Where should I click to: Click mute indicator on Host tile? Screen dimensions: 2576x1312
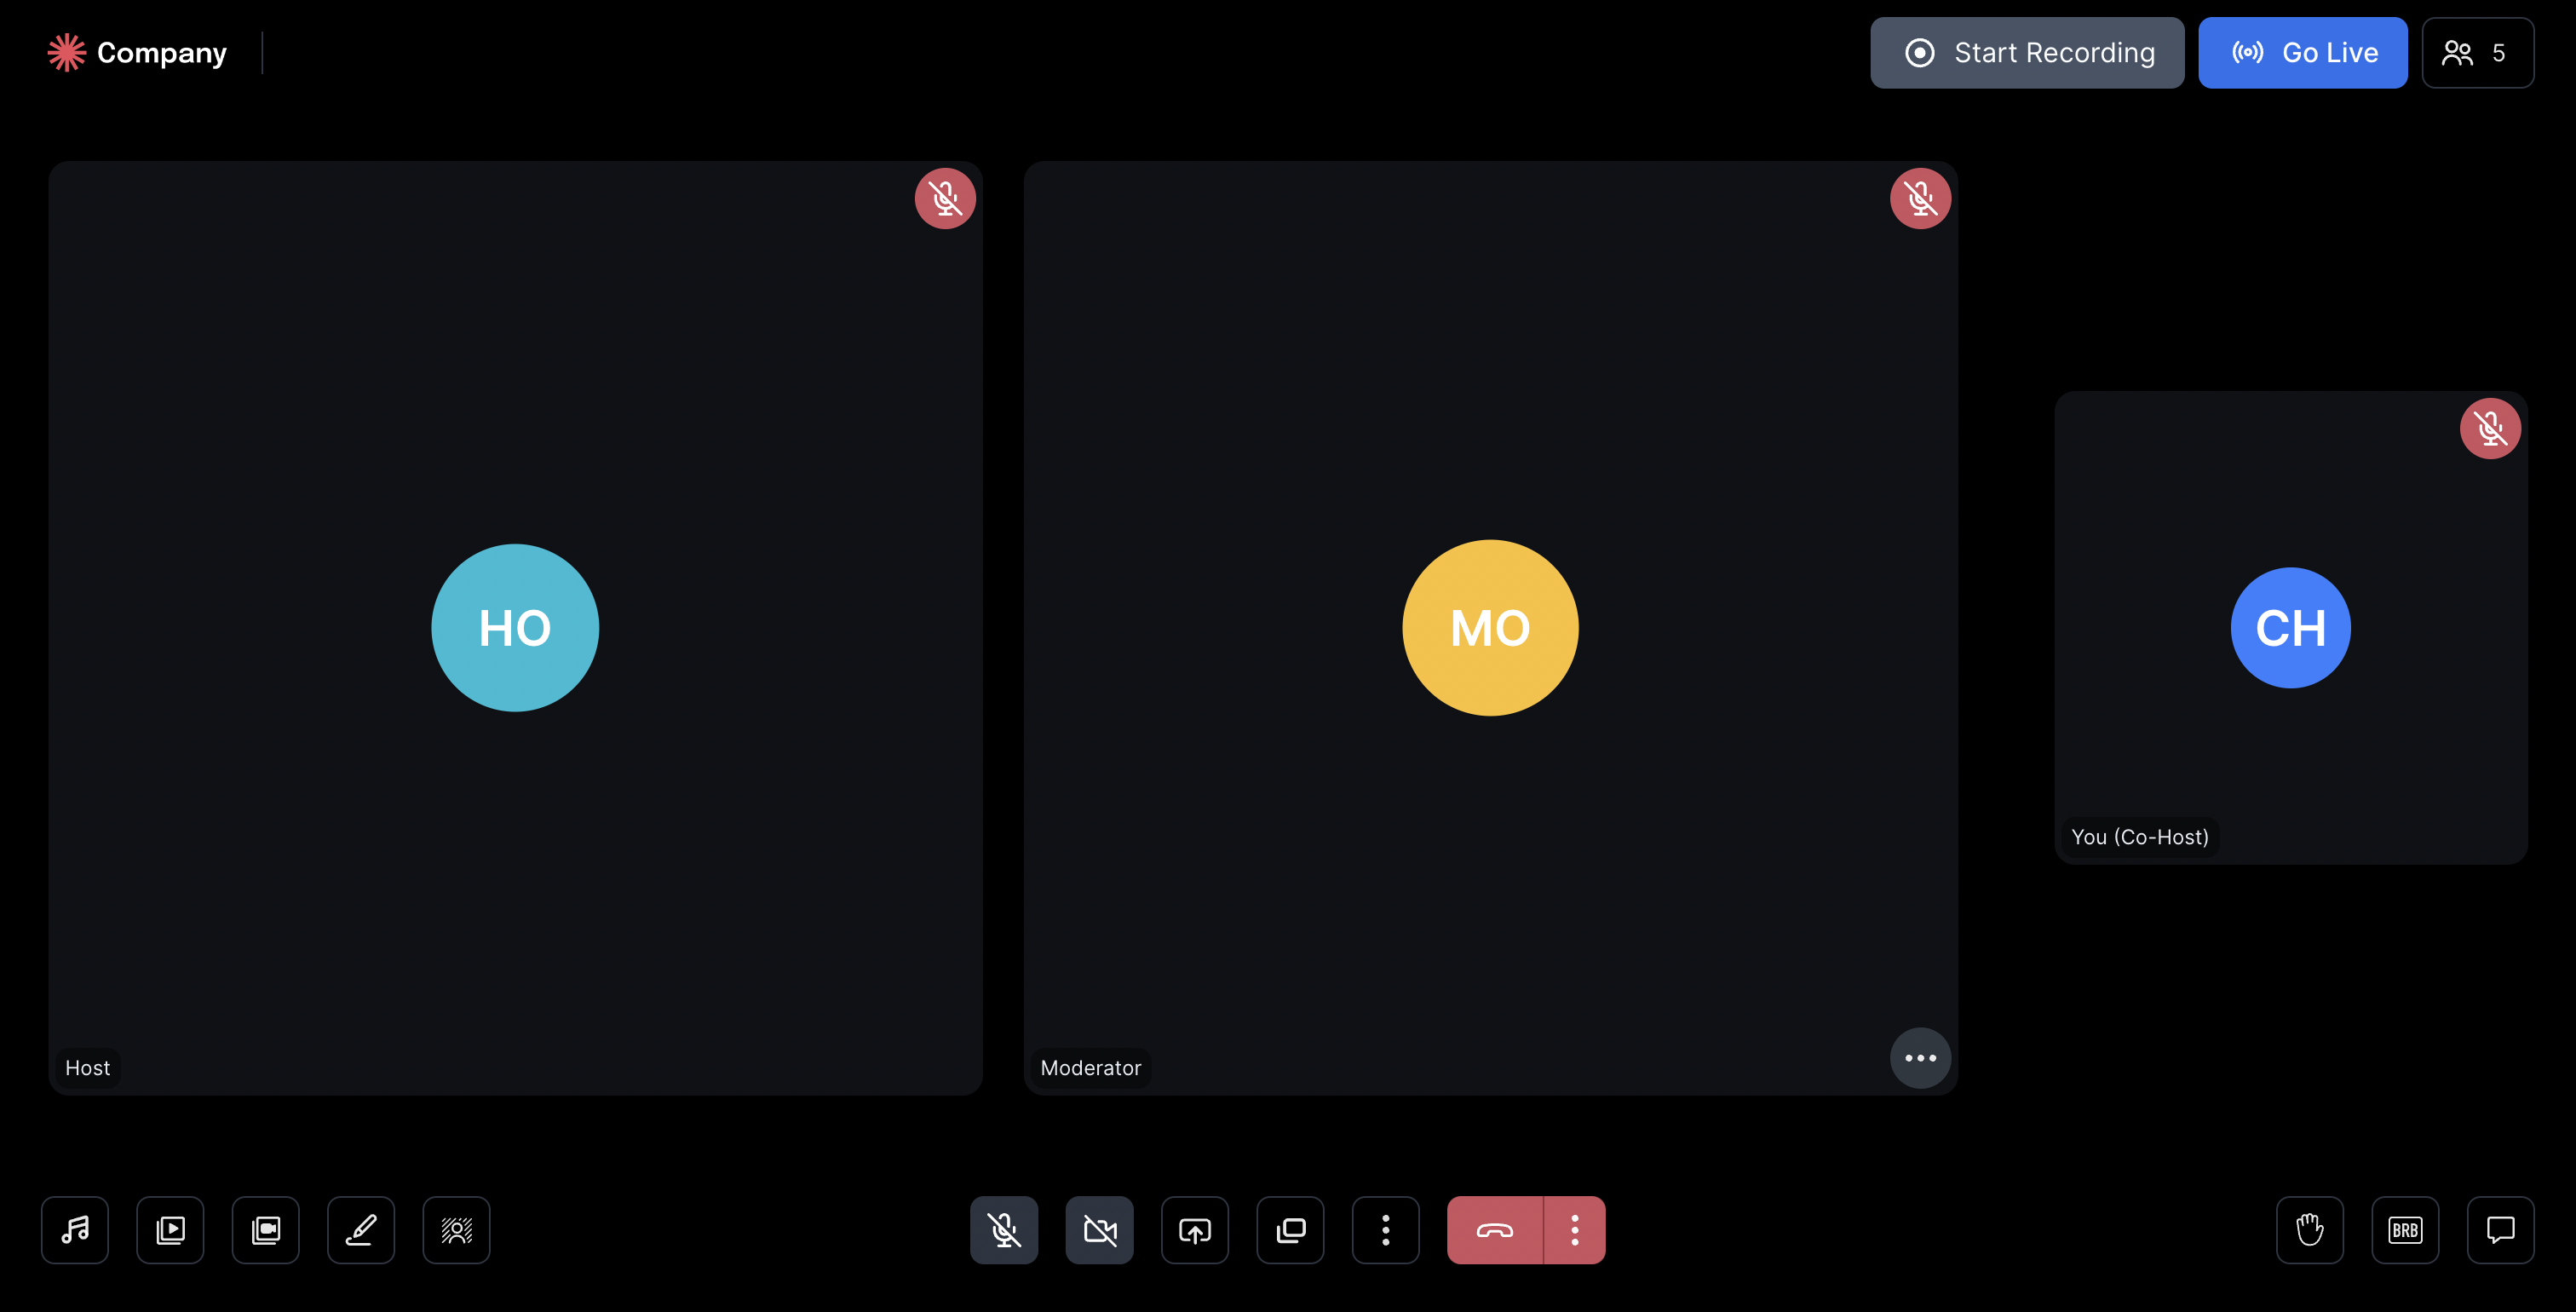click(x=945, y=199)
